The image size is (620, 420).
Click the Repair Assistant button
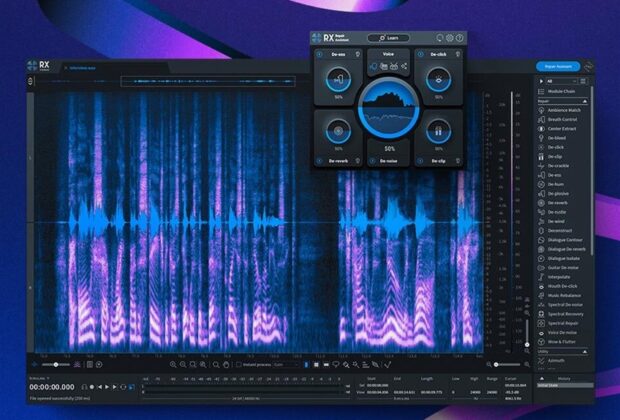558,66
